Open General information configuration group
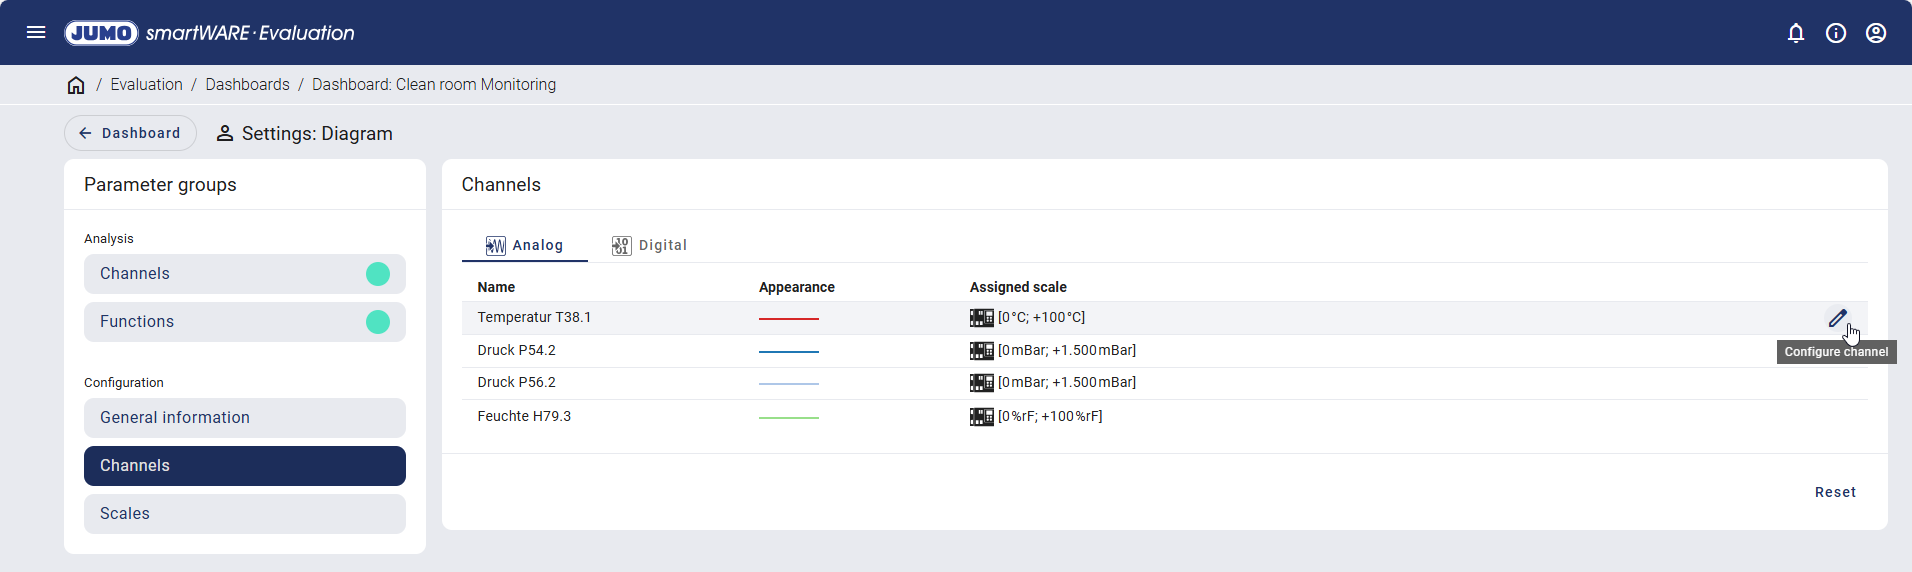The image size is (1912, 572). [245, 418]
